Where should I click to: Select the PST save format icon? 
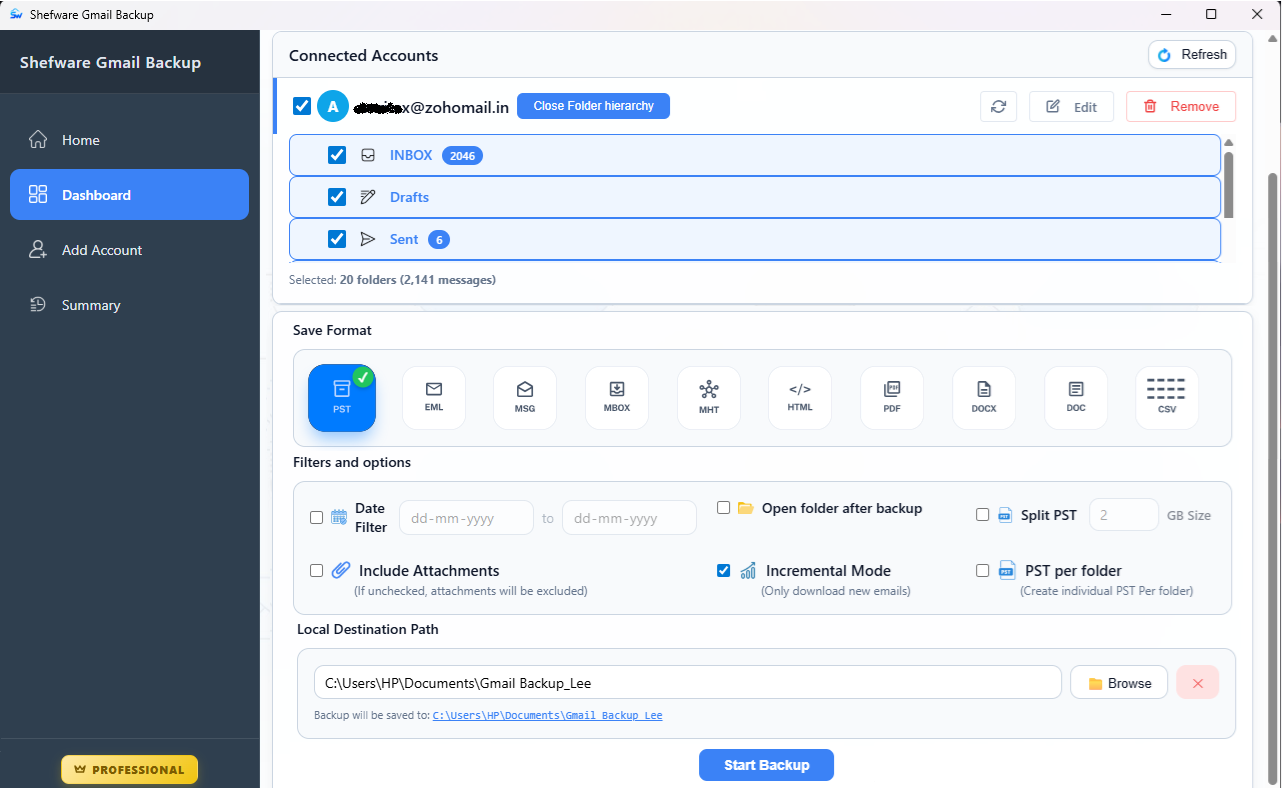coord(341,398)
